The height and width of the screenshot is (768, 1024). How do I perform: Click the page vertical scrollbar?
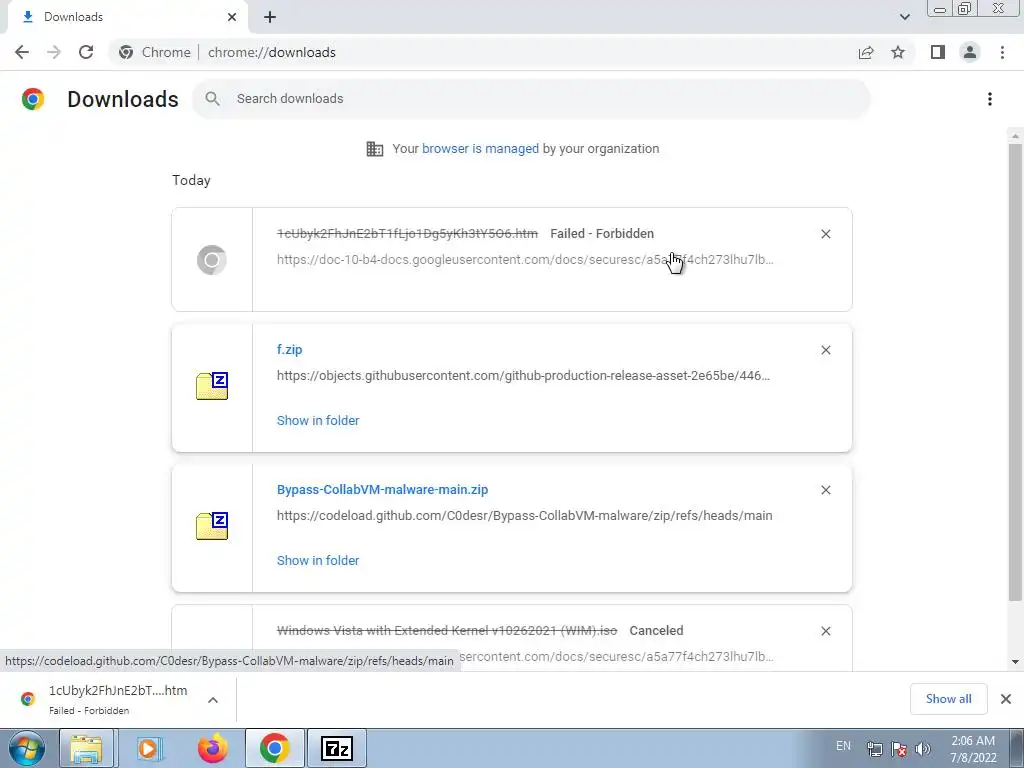pos(1015,372)
